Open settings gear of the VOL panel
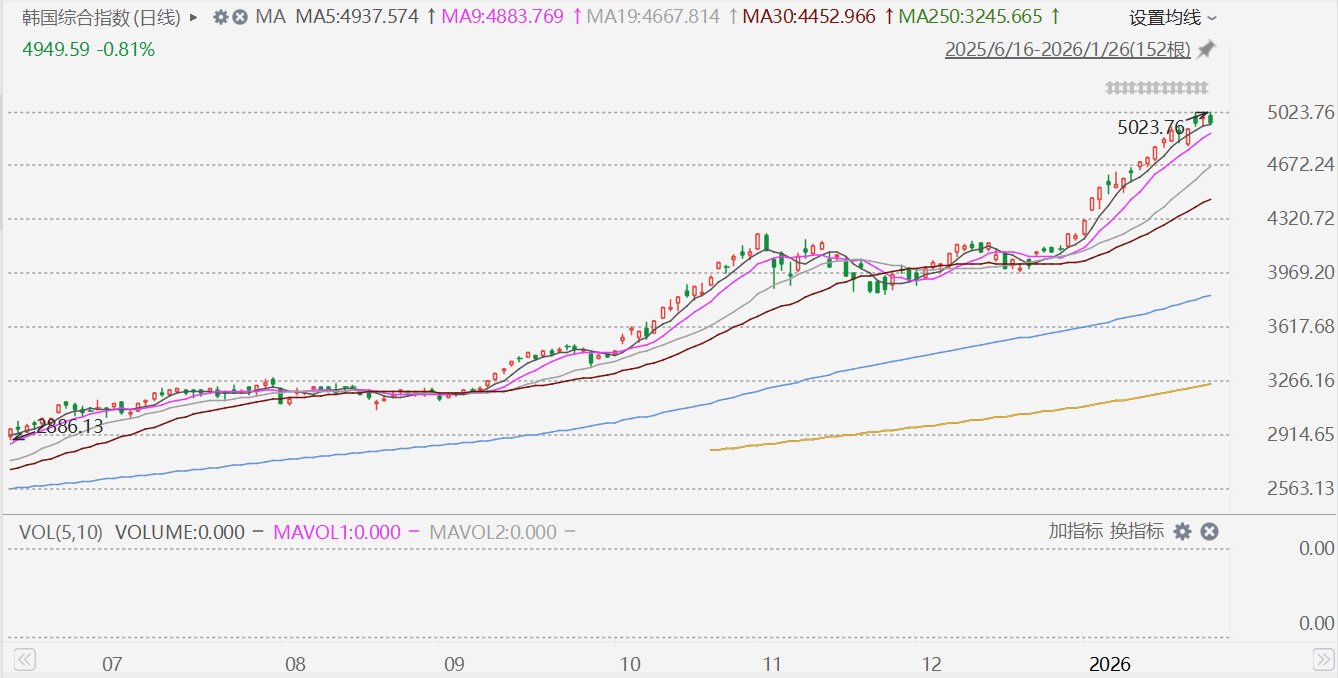Viewport: 1338px width, 678px height. 1183,531
